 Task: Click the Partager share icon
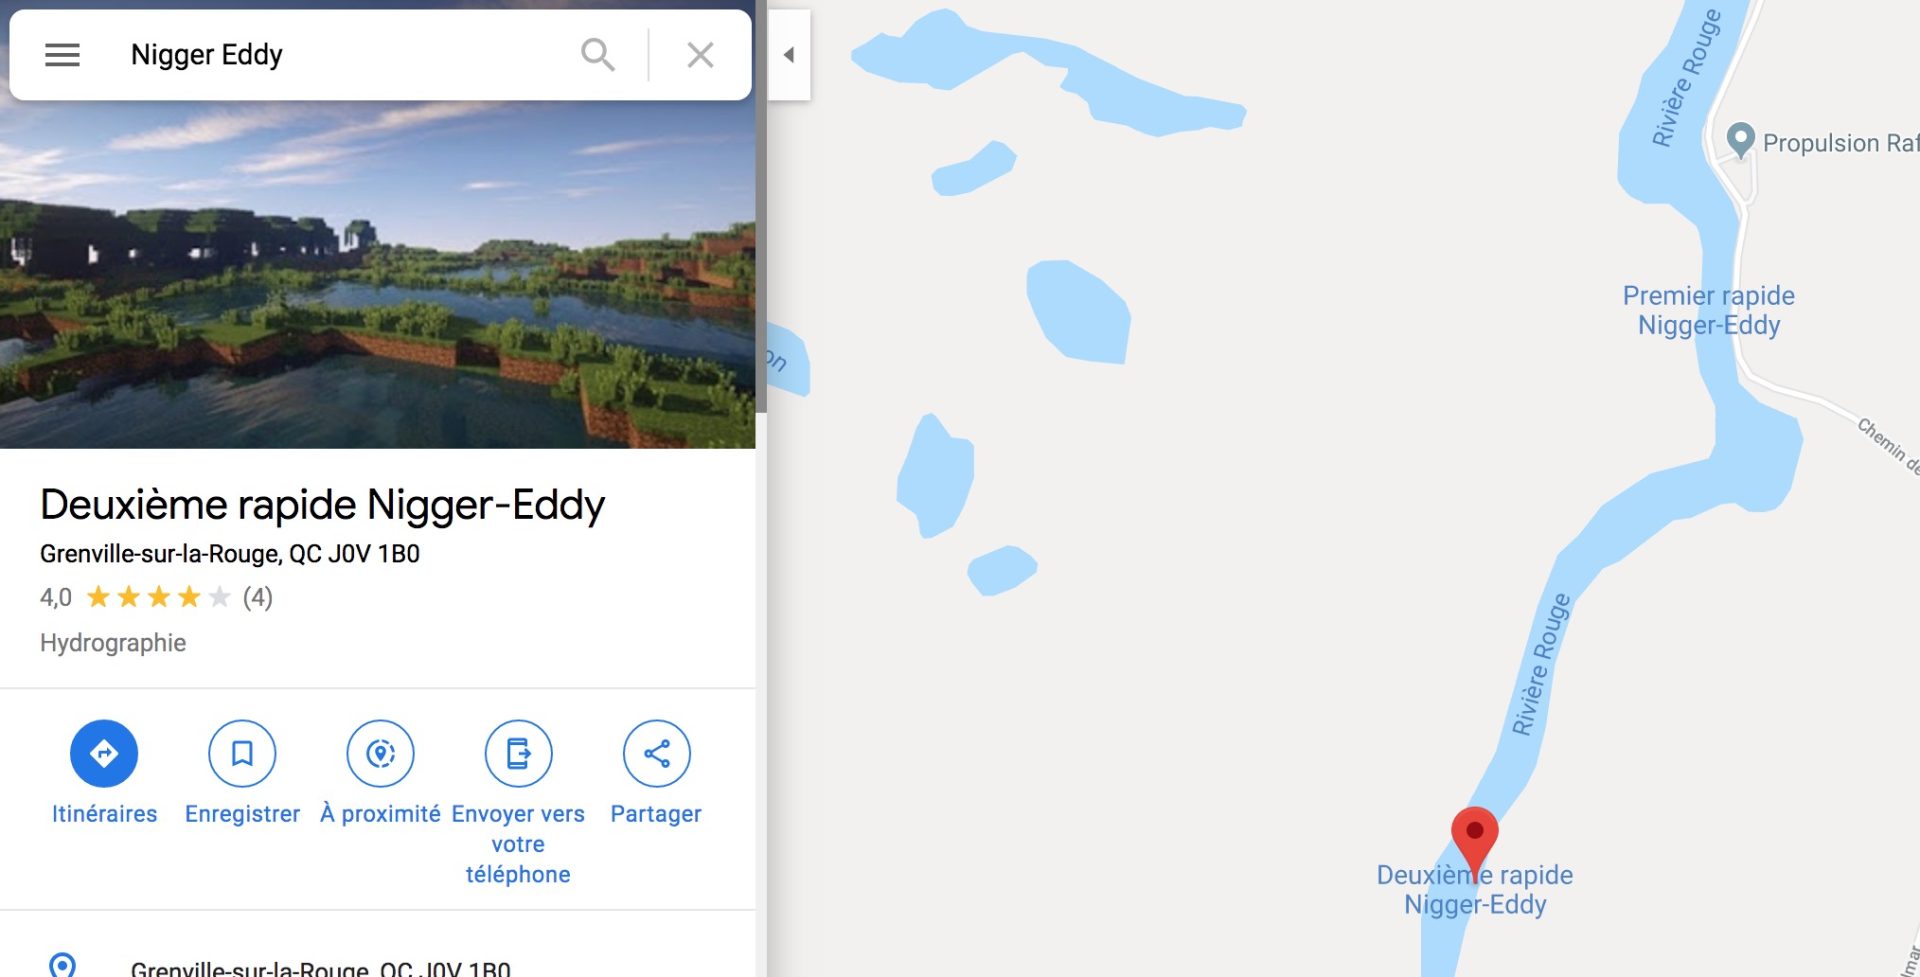[x=656, y=753]
